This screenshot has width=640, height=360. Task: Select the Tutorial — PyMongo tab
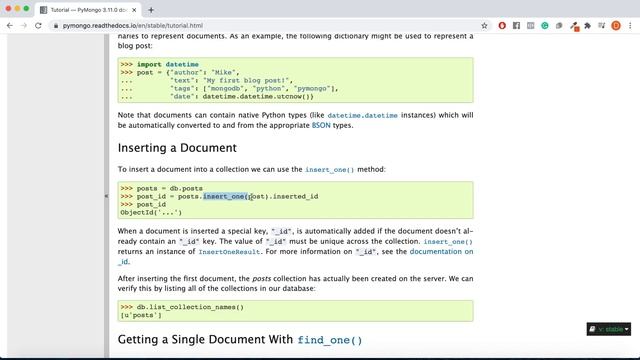[88, 10]
